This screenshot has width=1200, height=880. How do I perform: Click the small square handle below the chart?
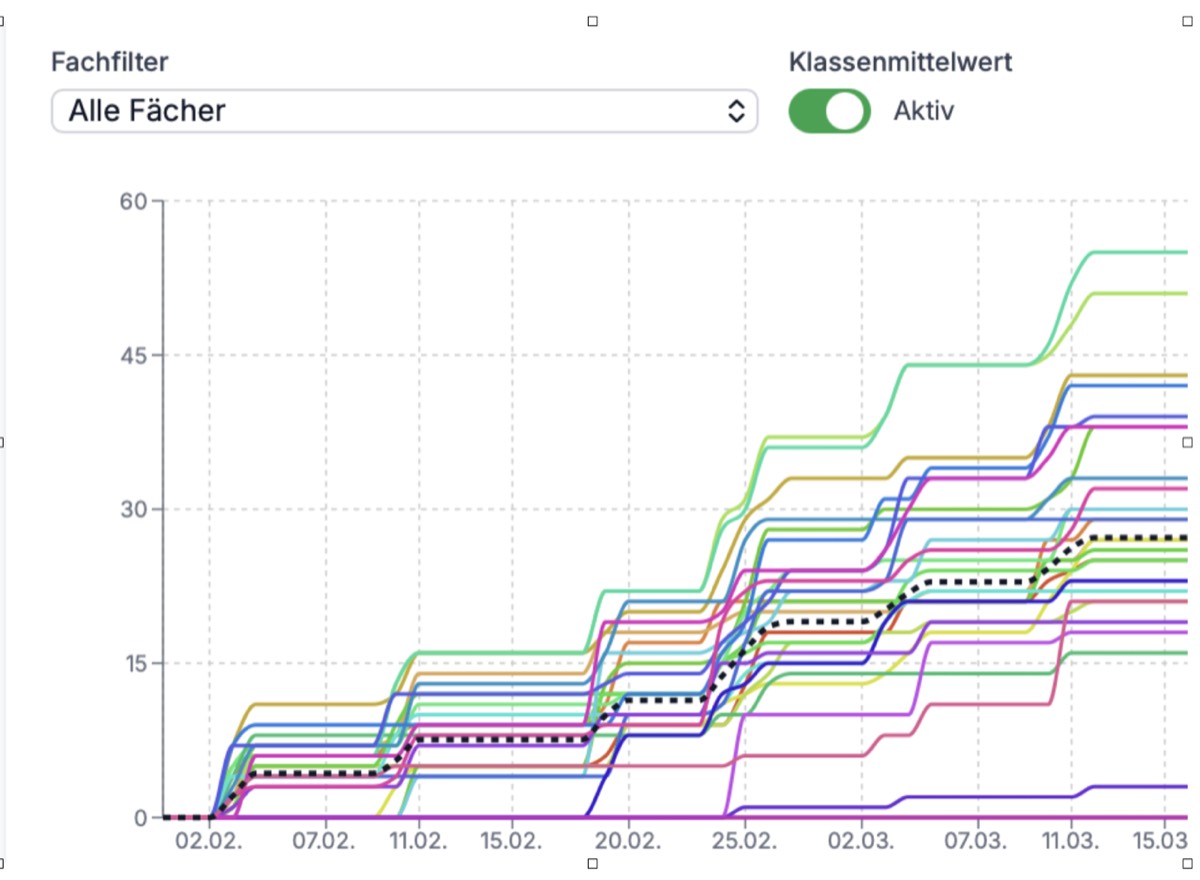point(595,862)
